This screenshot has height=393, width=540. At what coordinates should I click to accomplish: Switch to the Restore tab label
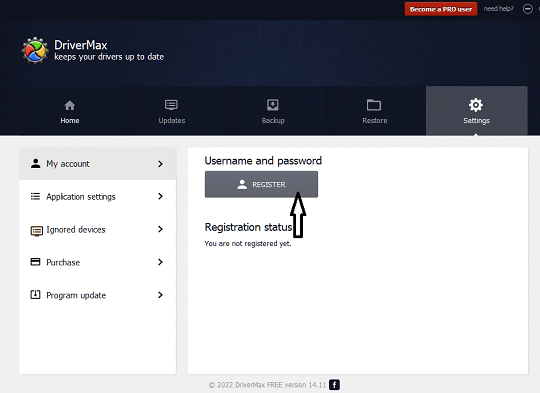pyautogui.click(x=375, y=121)
